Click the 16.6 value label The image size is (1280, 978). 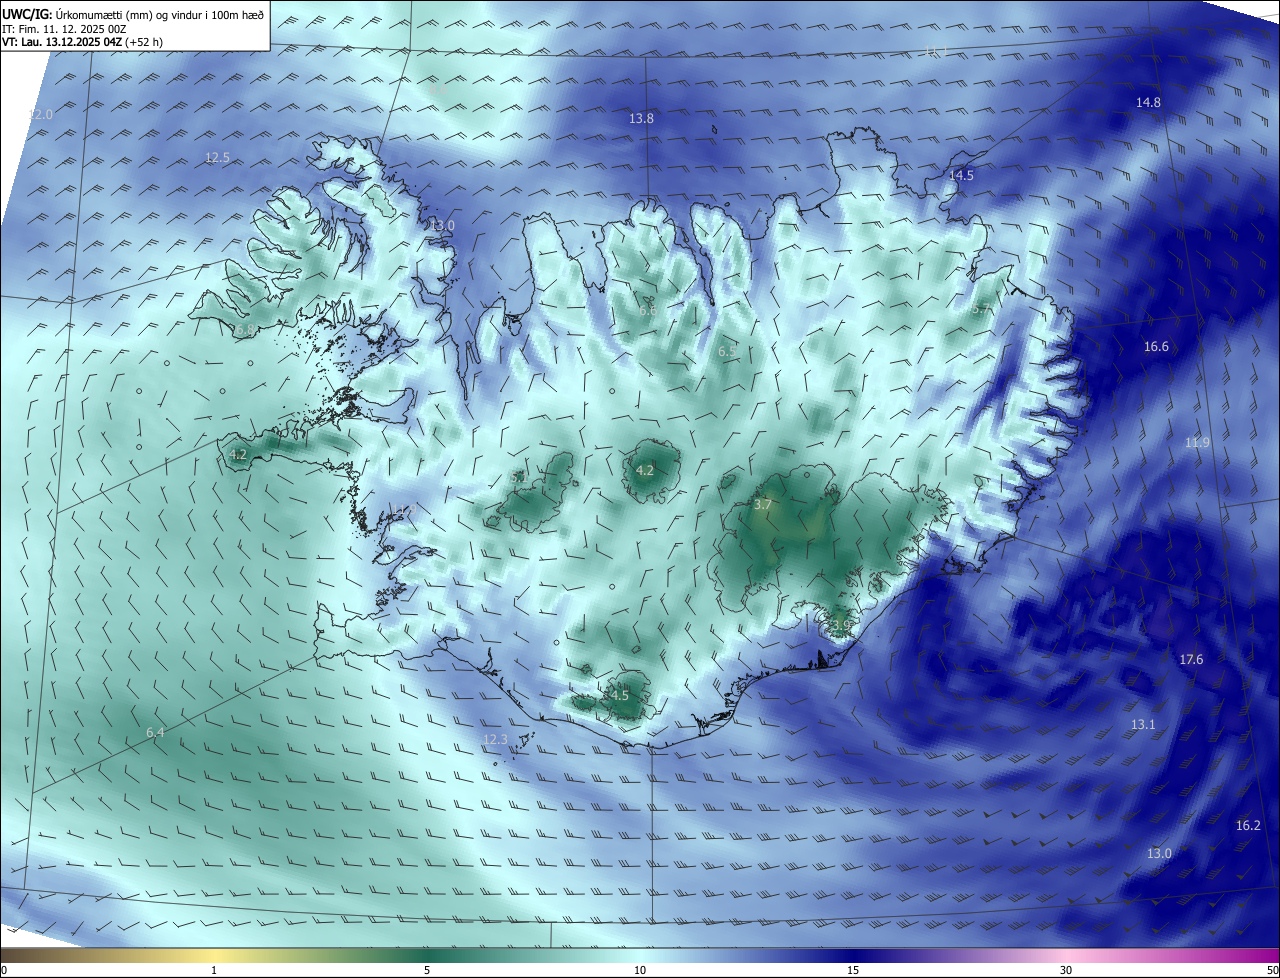[1156, 347]
